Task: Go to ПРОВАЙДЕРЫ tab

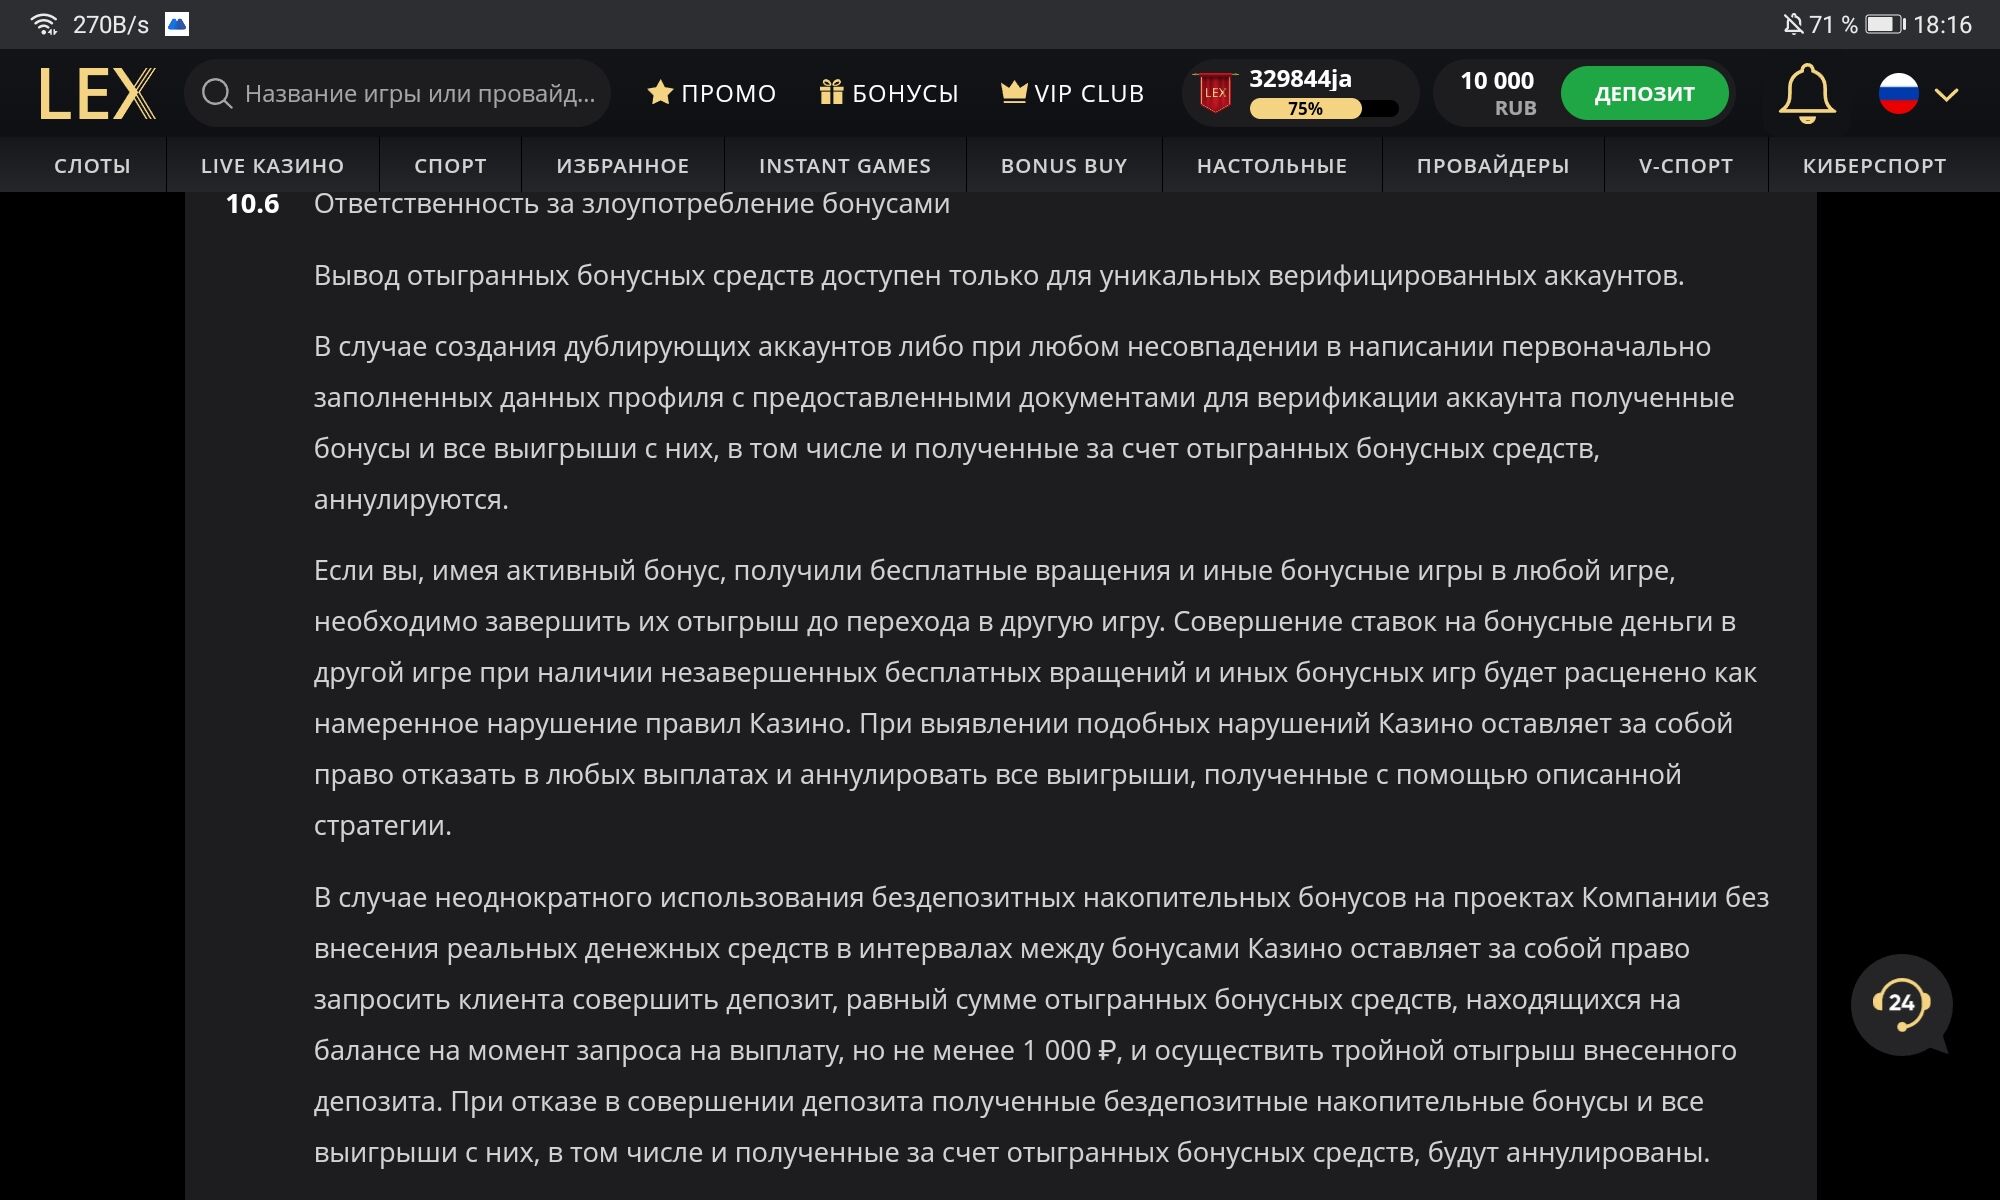Action: click(1492, 166)
